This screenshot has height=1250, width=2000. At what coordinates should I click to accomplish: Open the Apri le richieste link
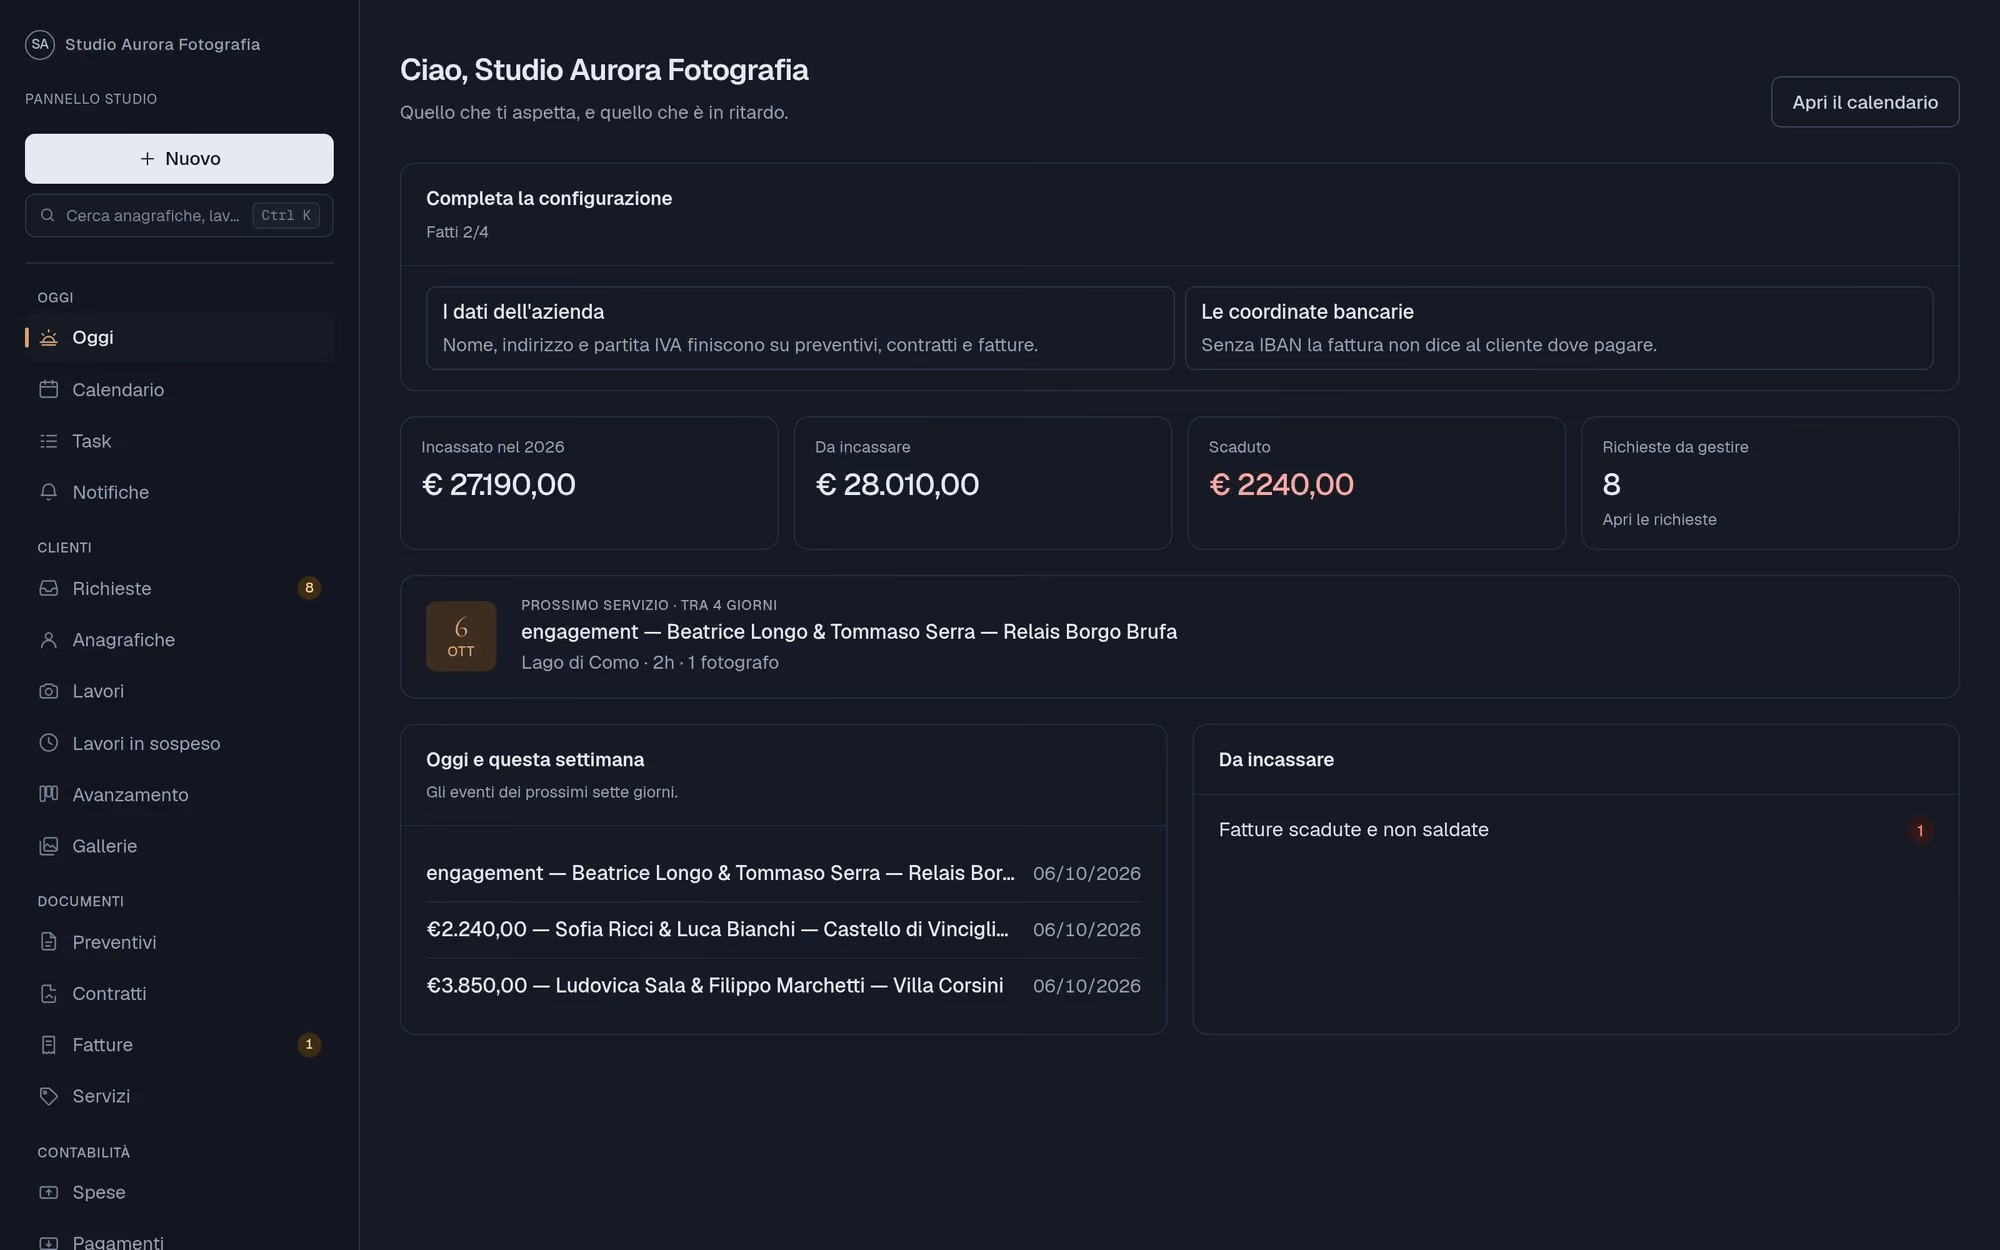point(1659,520)
